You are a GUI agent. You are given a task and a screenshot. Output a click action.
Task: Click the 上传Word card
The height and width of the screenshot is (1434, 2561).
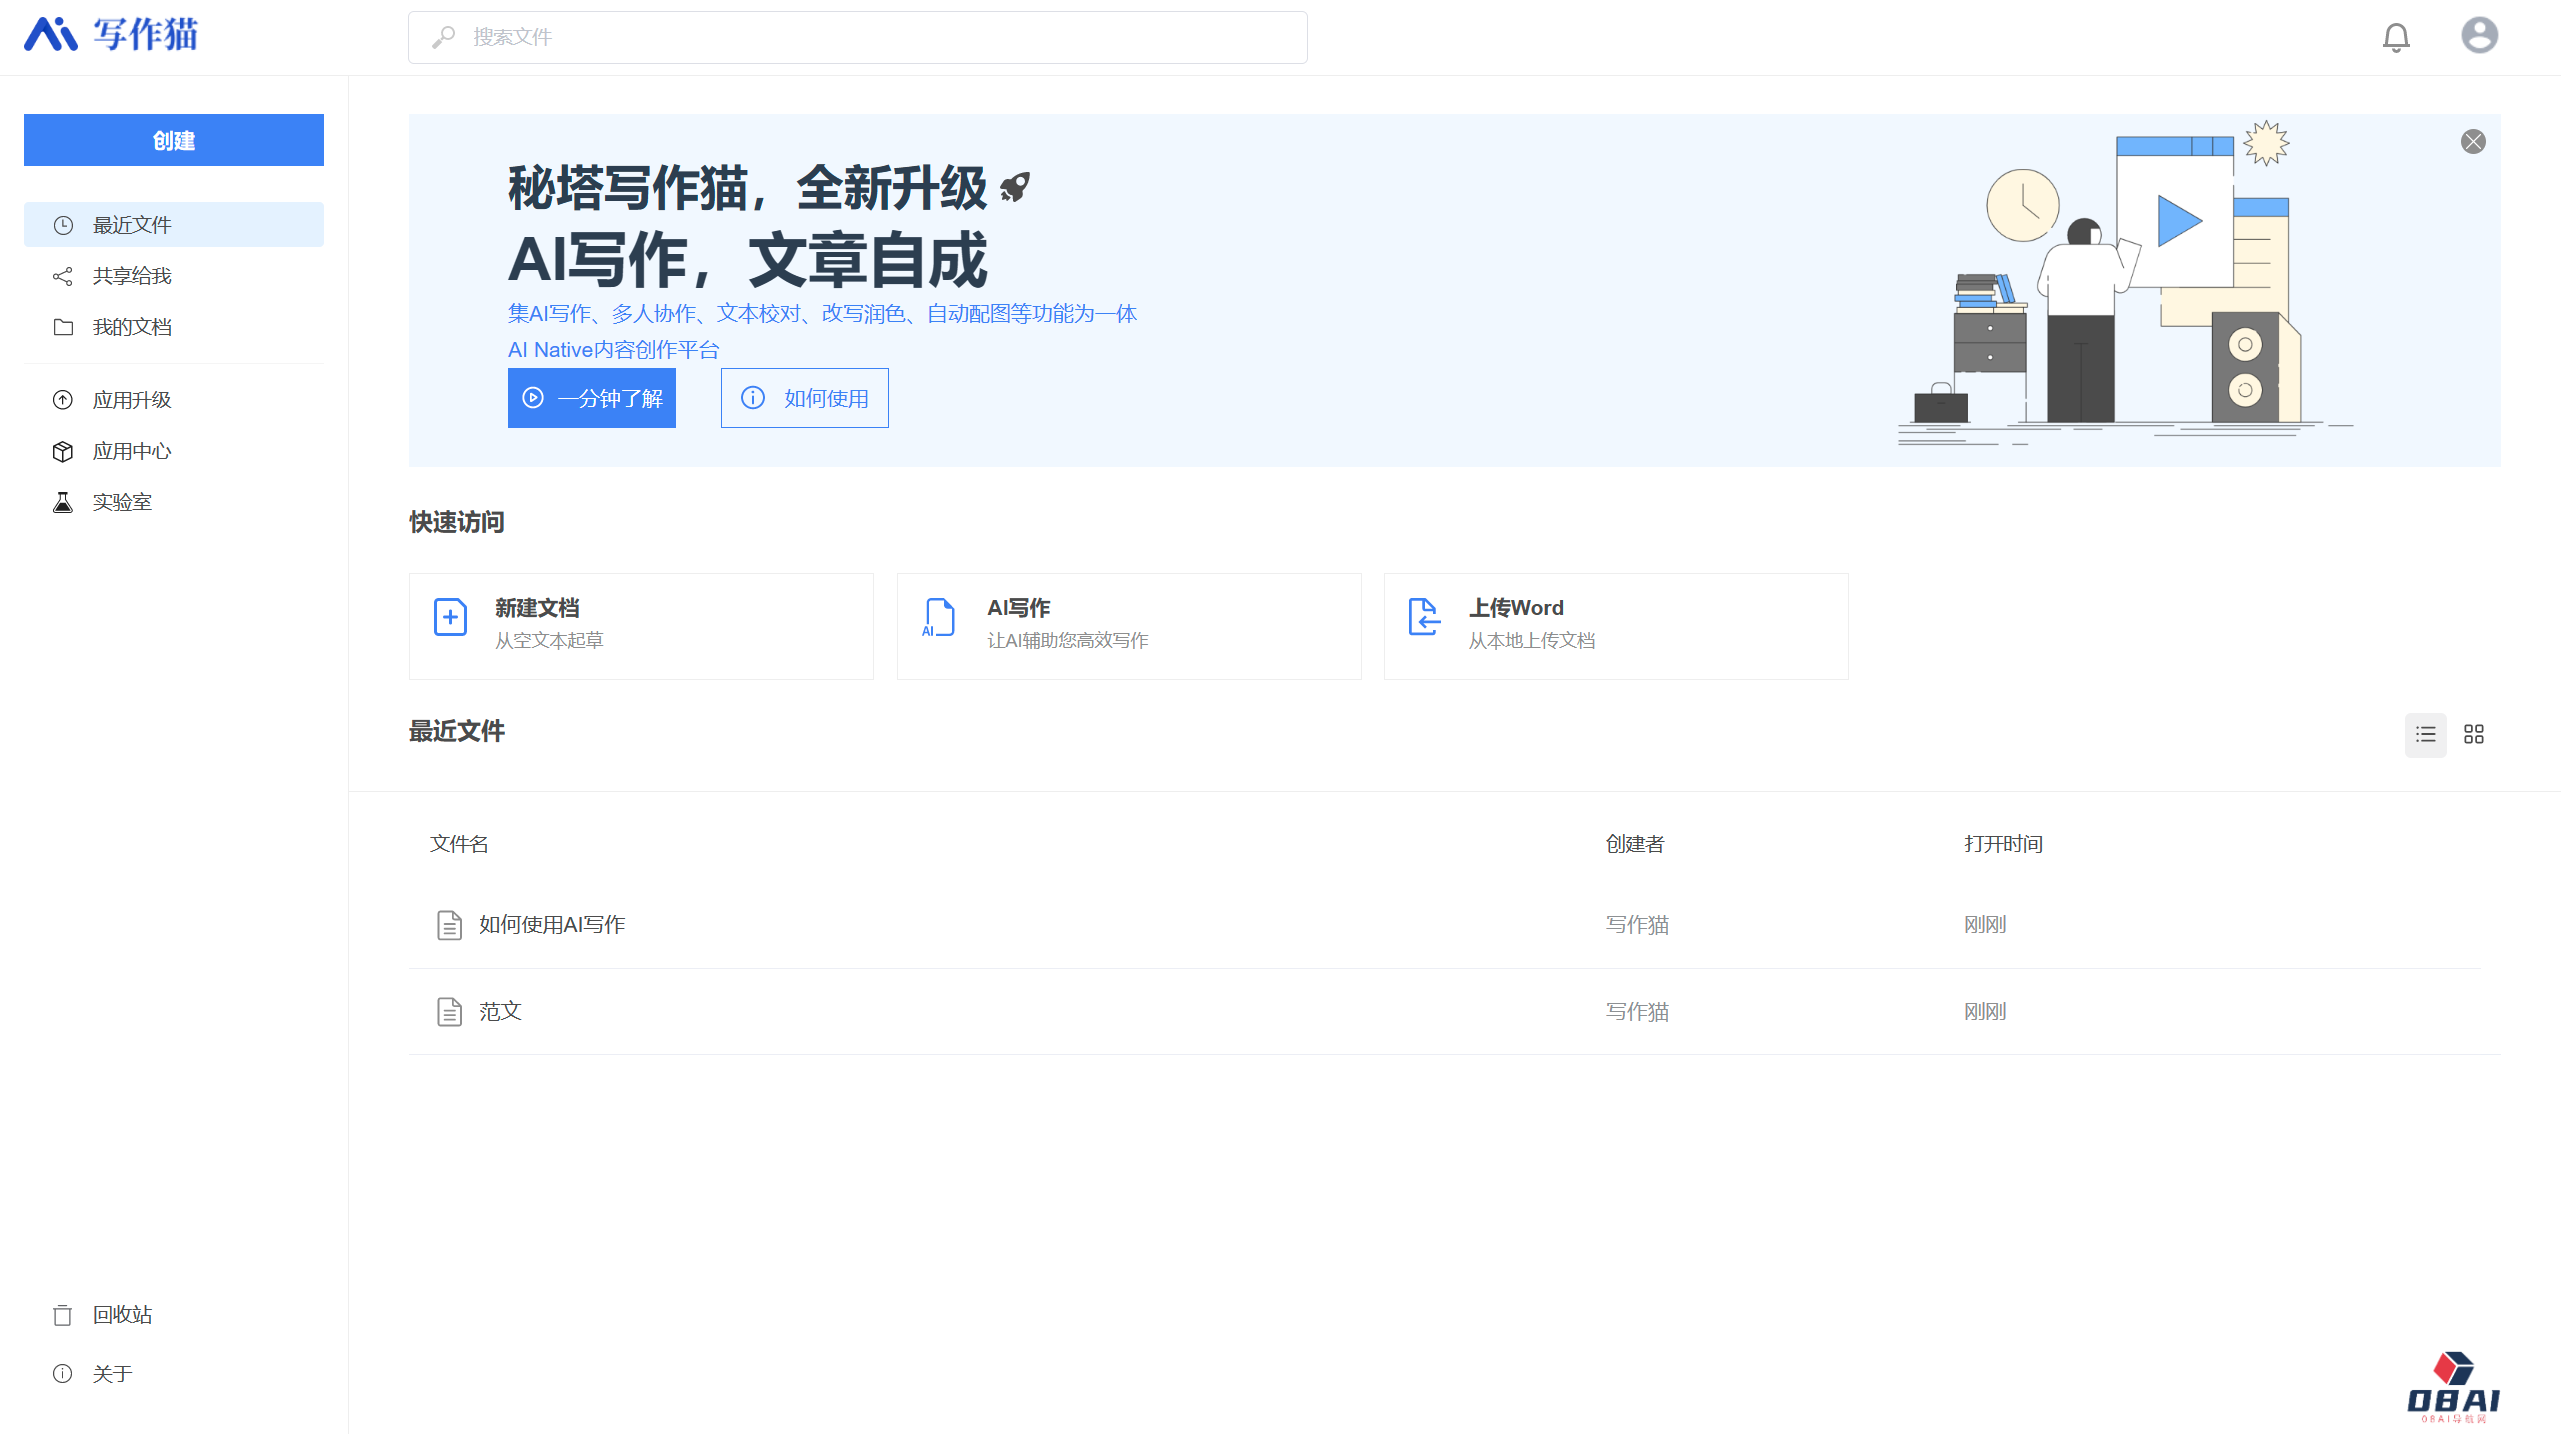[1616, 626]
